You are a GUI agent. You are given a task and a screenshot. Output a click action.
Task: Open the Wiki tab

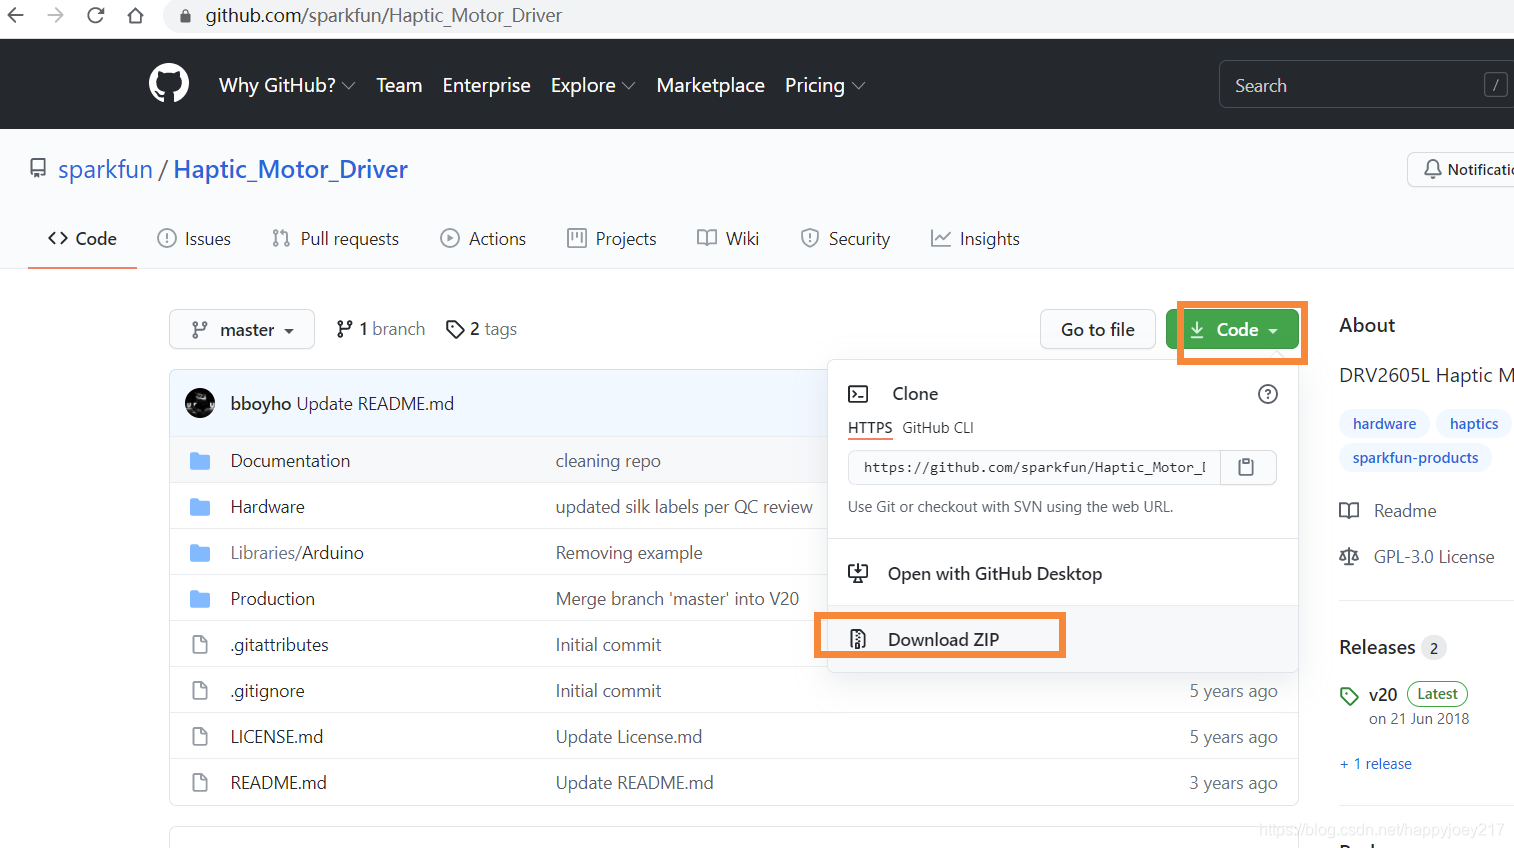pos(728,238)
